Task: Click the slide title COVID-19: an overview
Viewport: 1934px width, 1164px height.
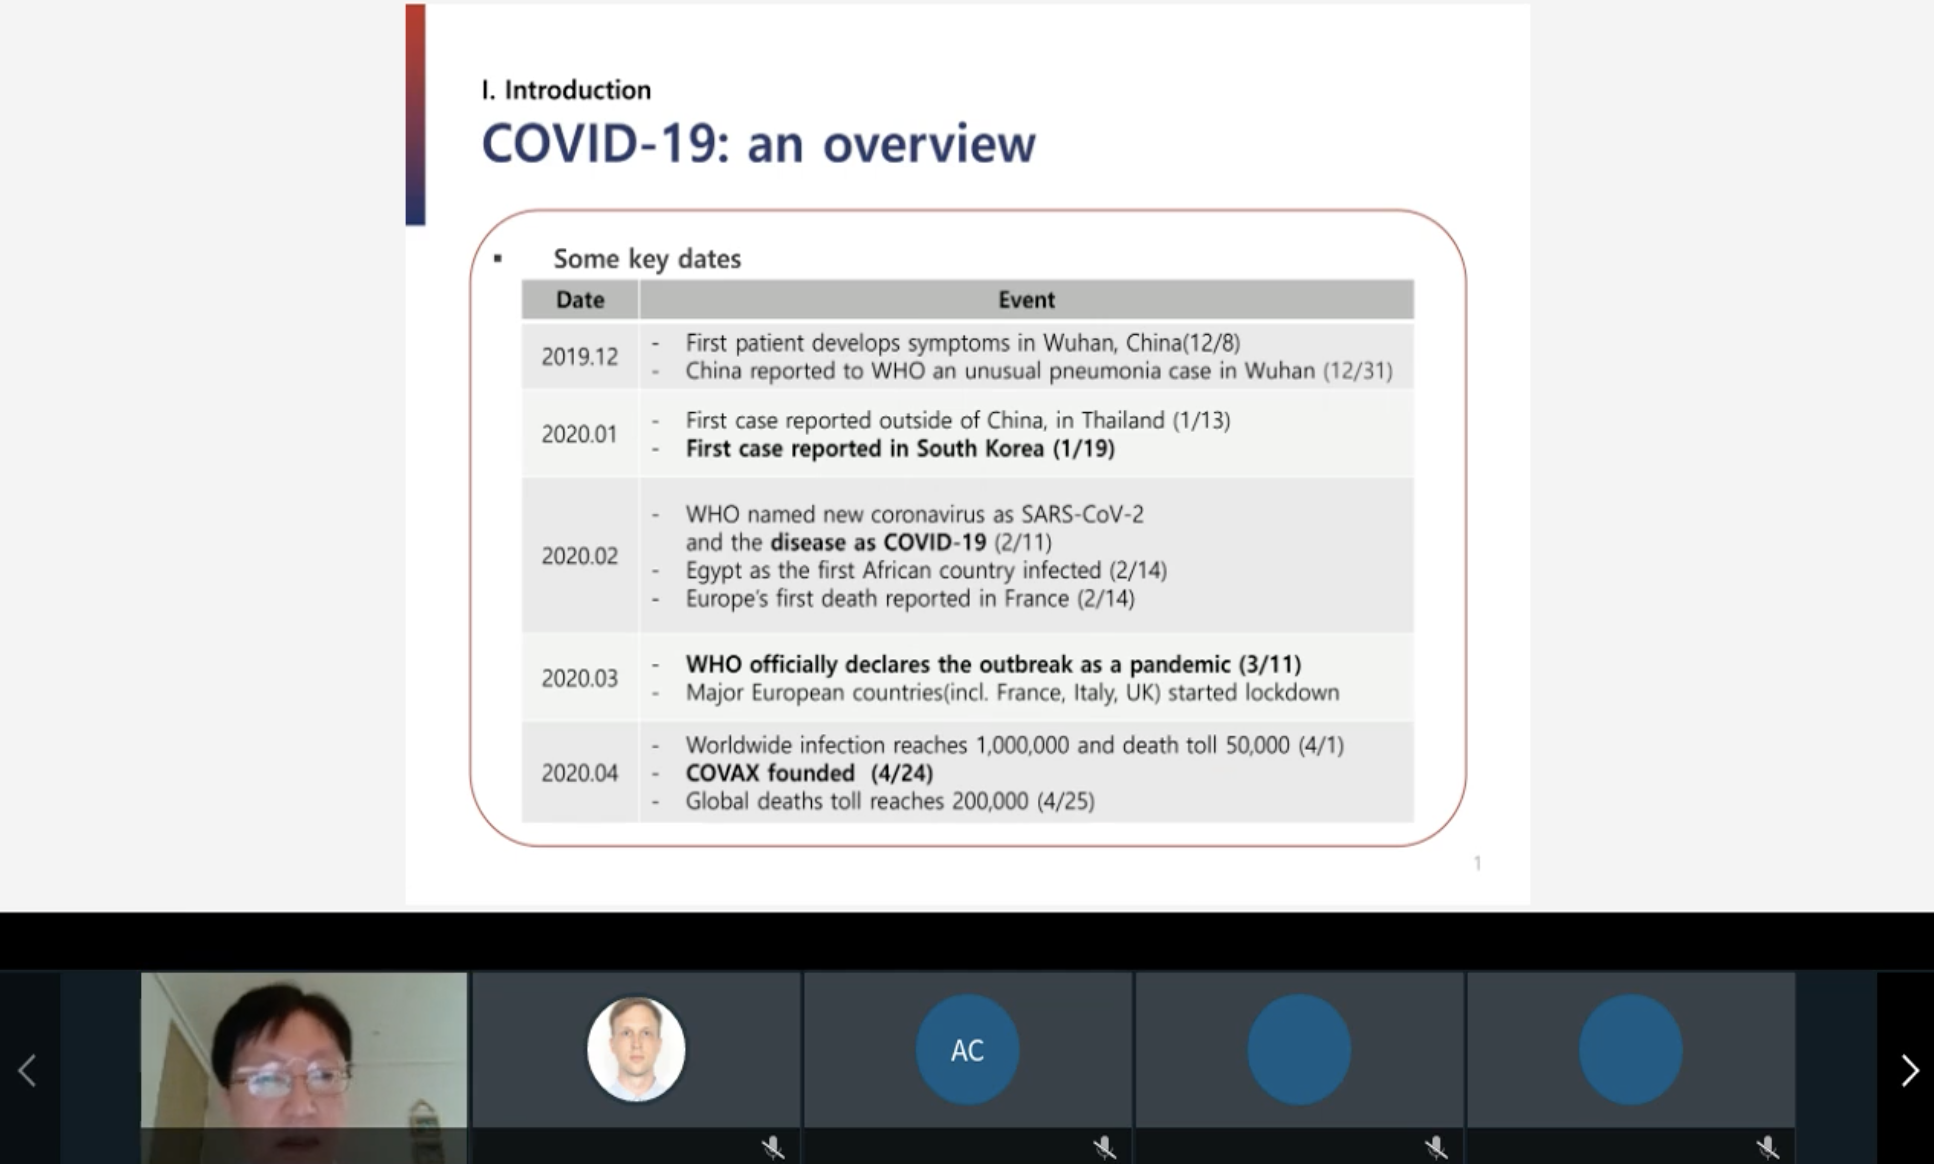Action: pyautogui.click(x=758, y=143)
